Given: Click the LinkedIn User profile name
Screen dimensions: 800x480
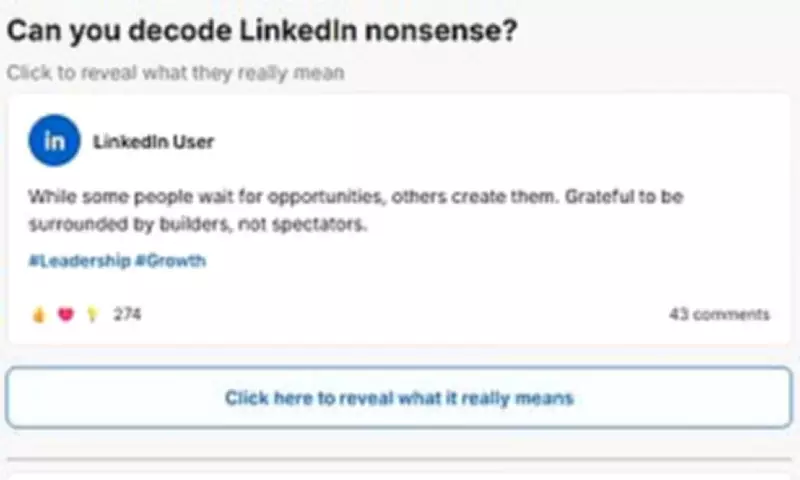Looking at the screenshot, I should point(153,142).
